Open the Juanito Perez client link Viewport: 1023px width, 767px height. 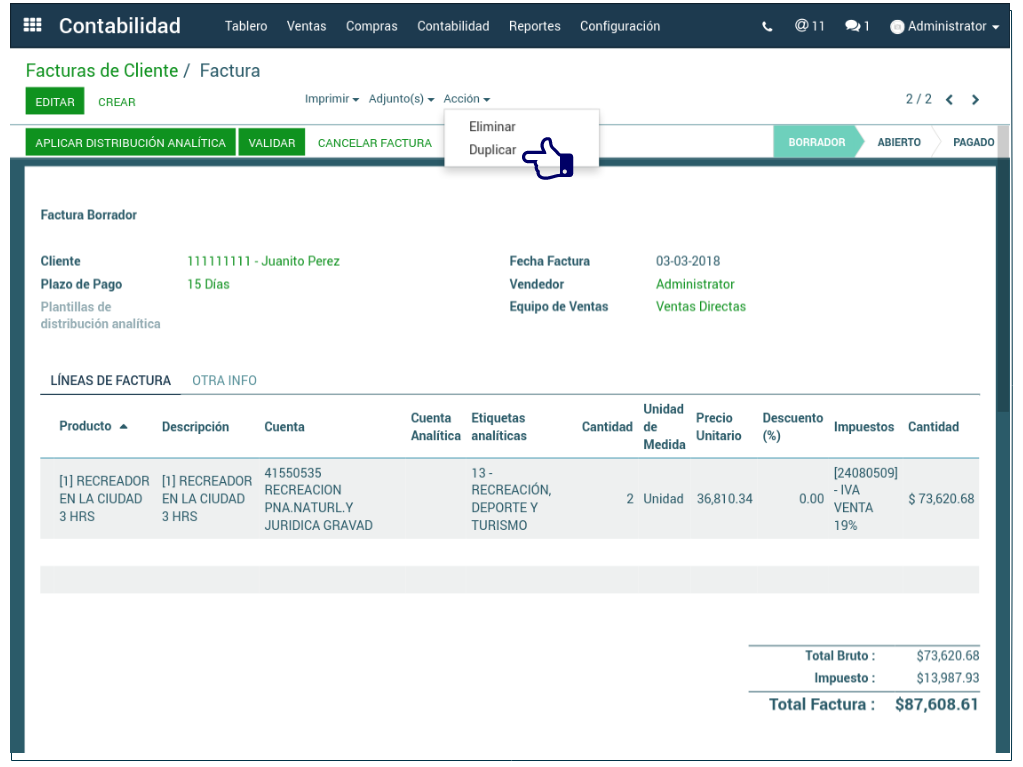263,261
